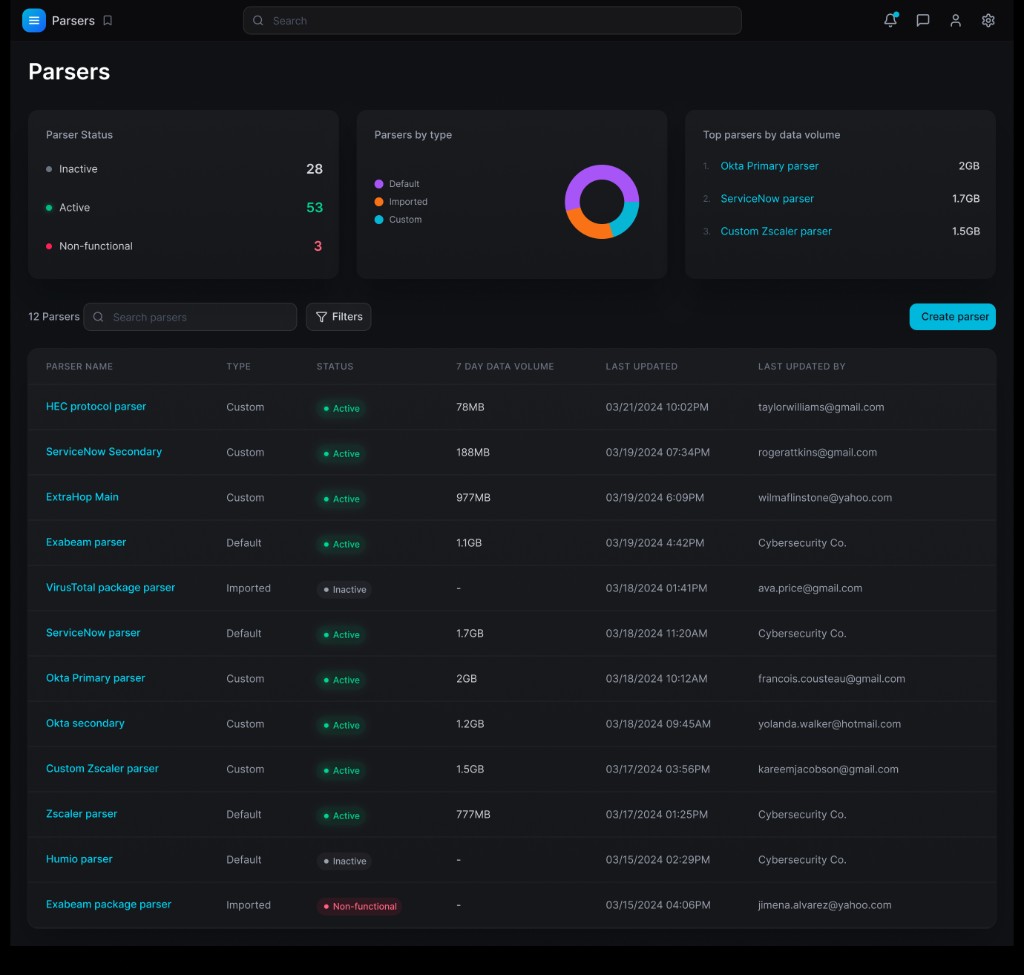
Task: Switch to the Parsers title heading
Action: (x=68, y=71)
